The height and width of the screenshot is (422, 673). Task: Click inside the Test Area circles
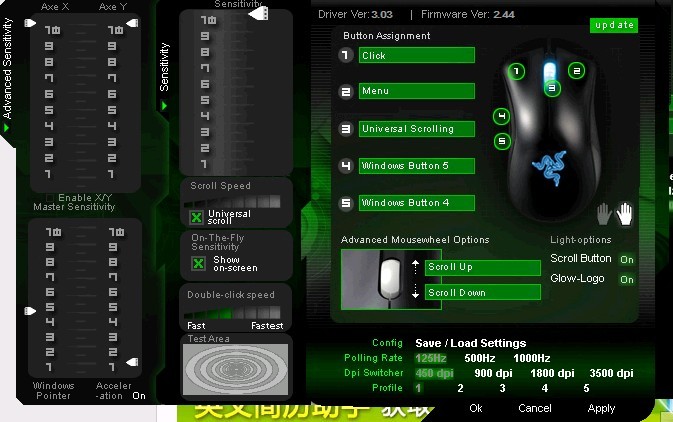point(235,369)
